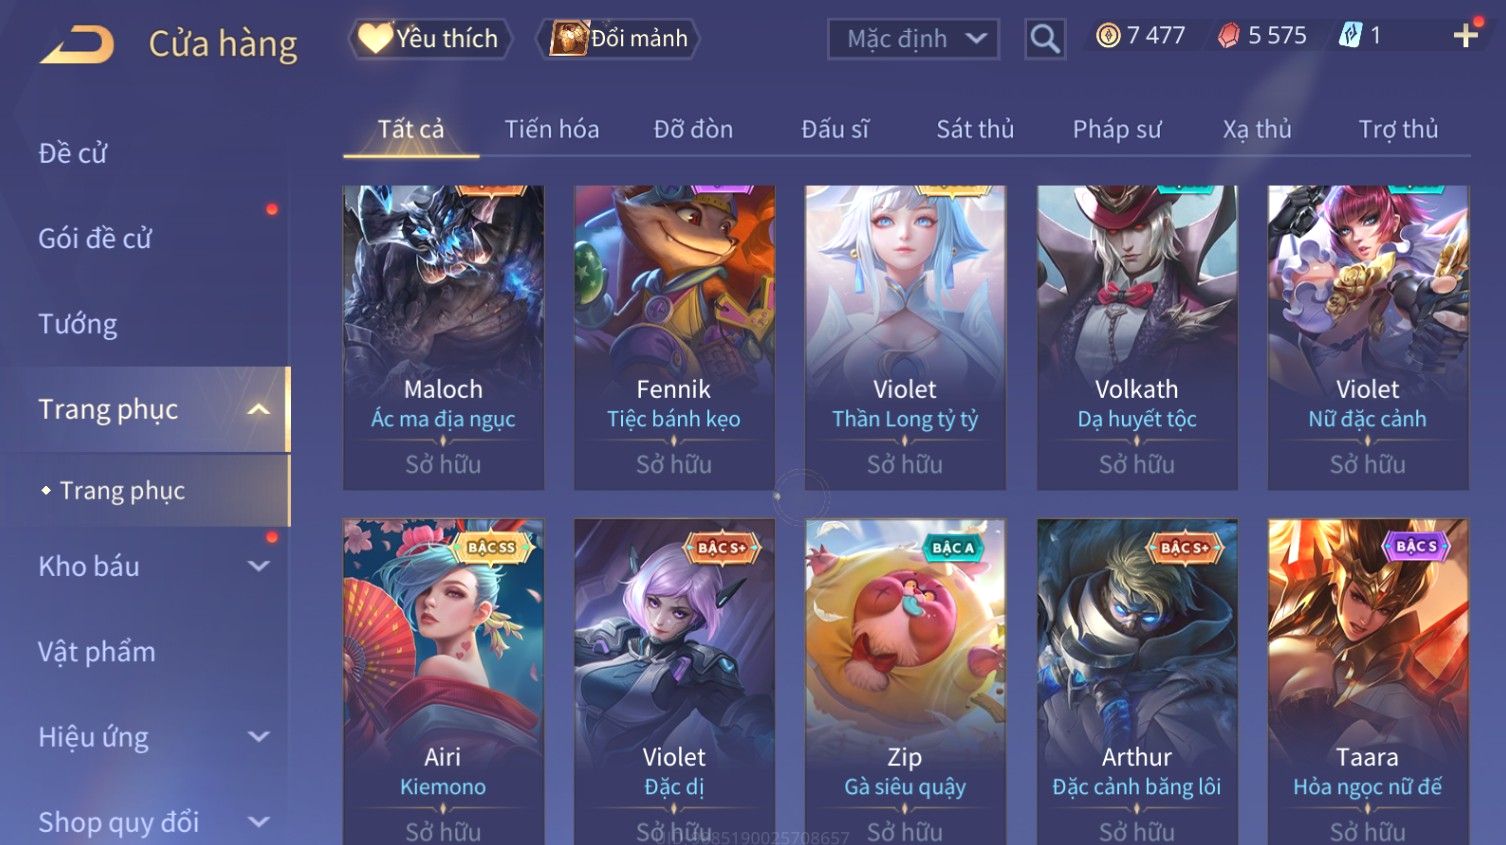Image resolution: width=1506 pixels, height=845 pixels.
Task: Switch to the Tiến hóa tab
Action: point(552,129)
